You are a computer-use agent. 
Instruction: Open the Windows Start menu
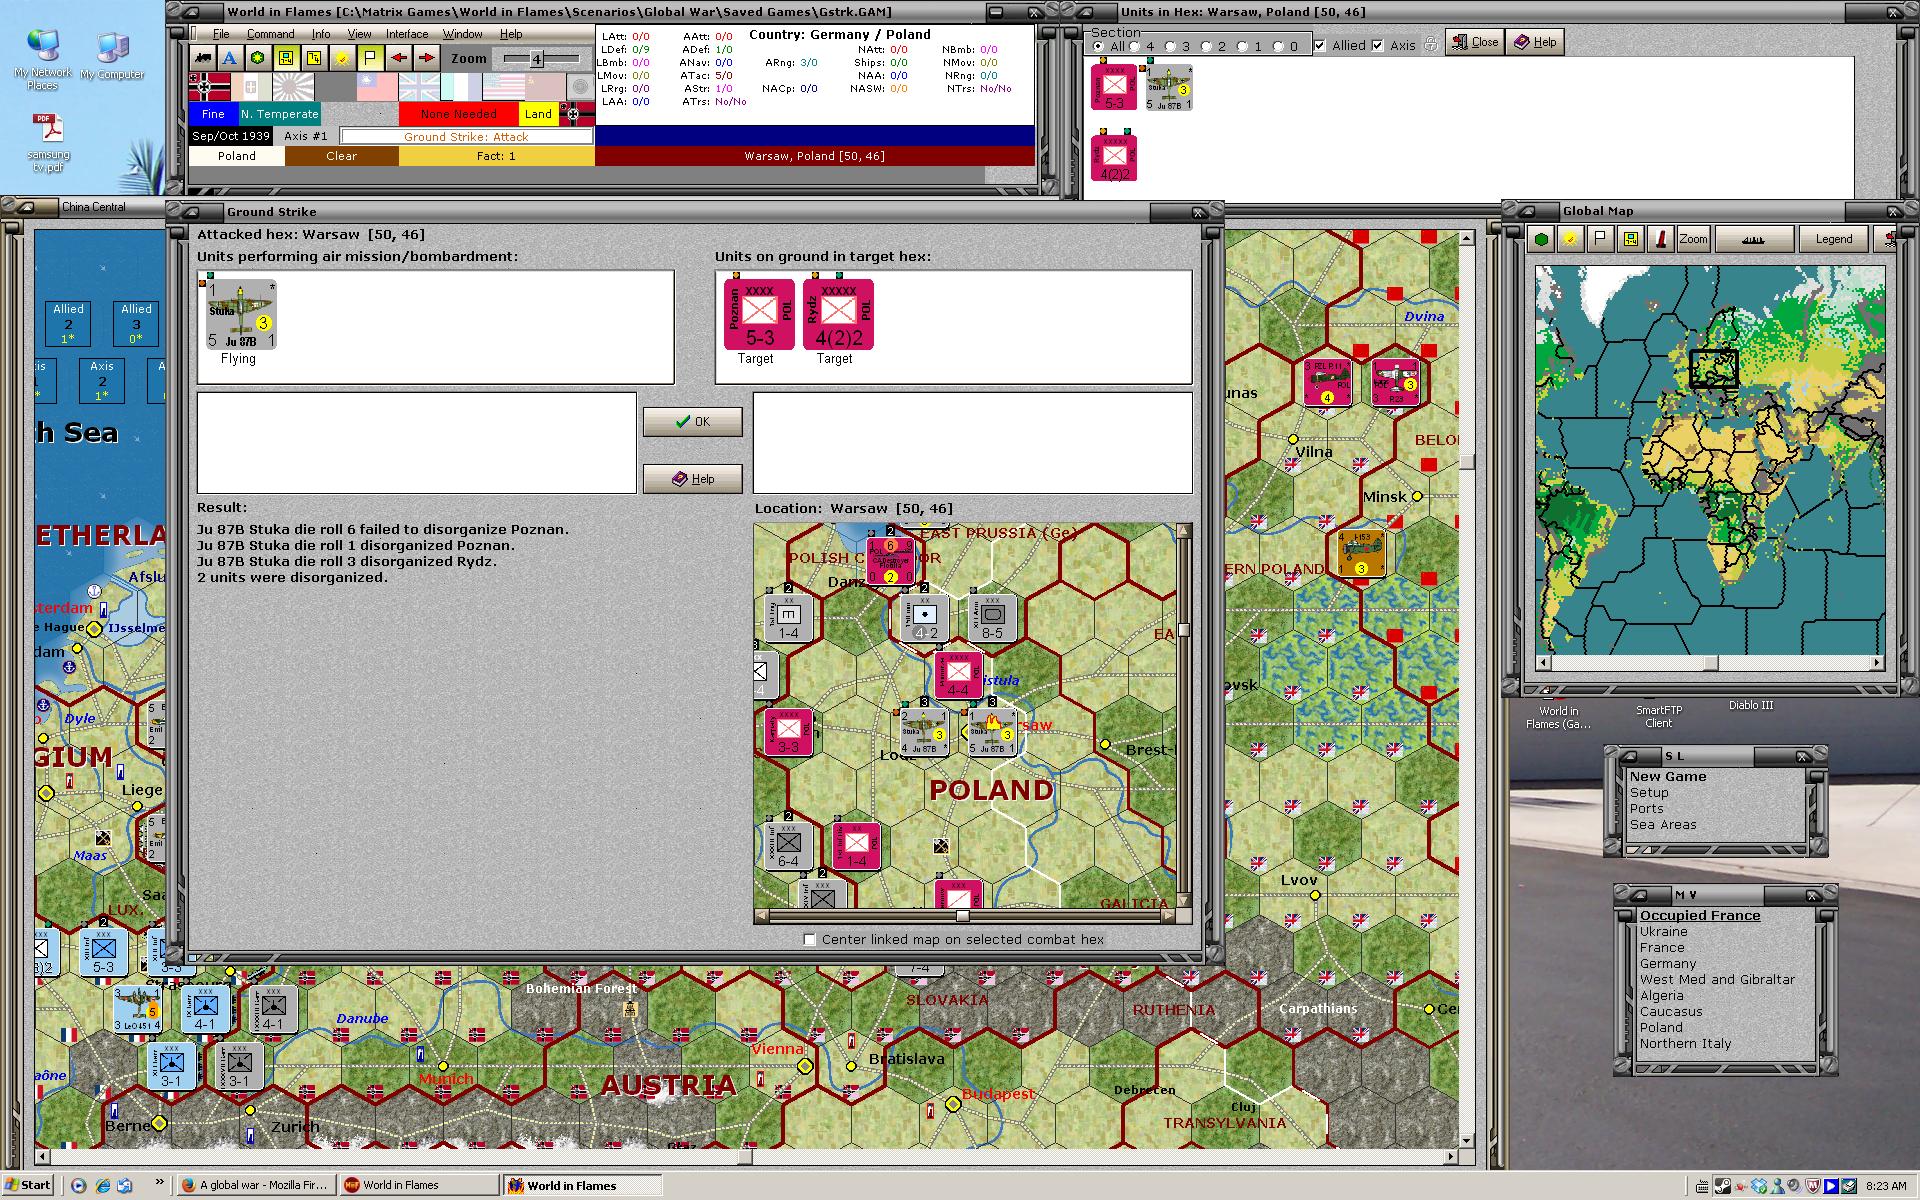28,1185
